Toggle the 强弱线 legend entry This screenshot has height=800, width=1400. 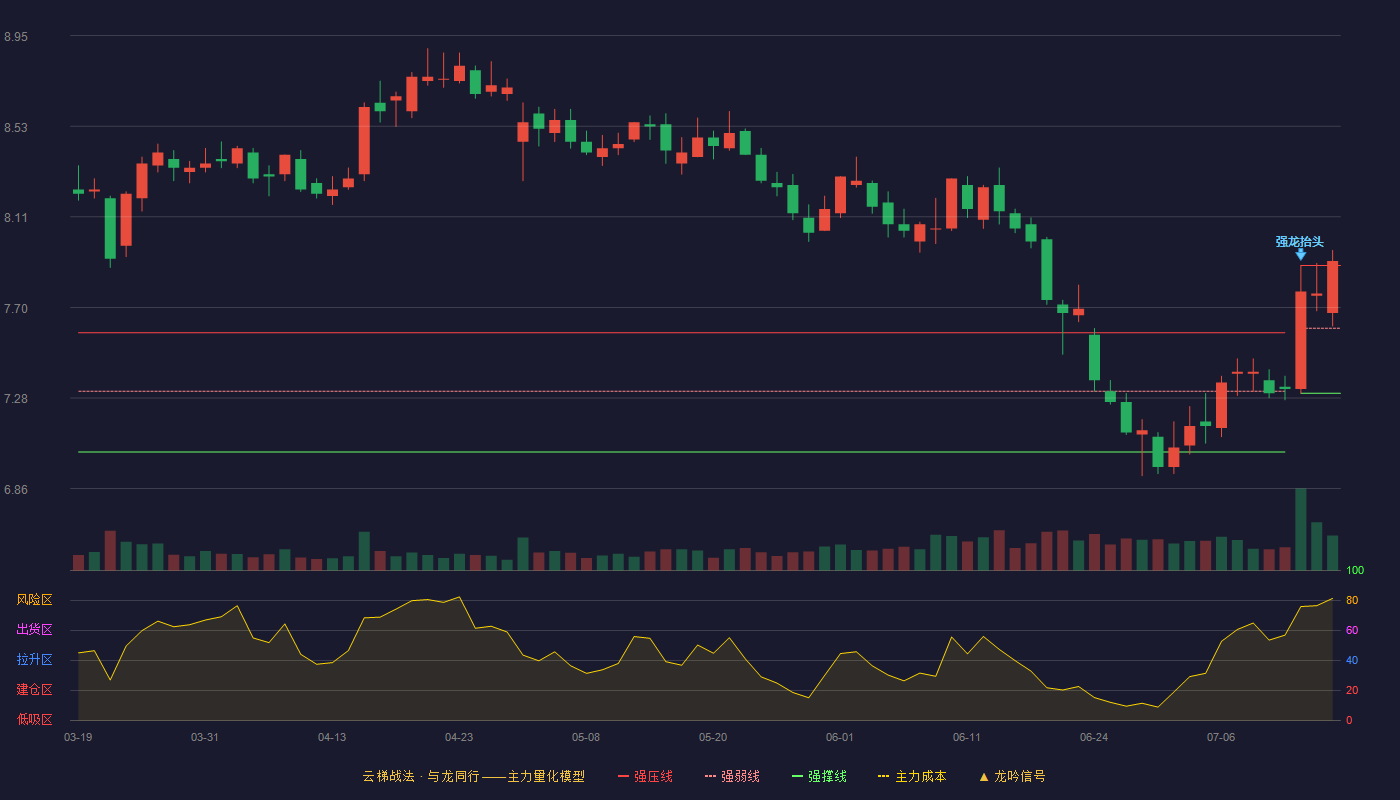tap(732, 776)
